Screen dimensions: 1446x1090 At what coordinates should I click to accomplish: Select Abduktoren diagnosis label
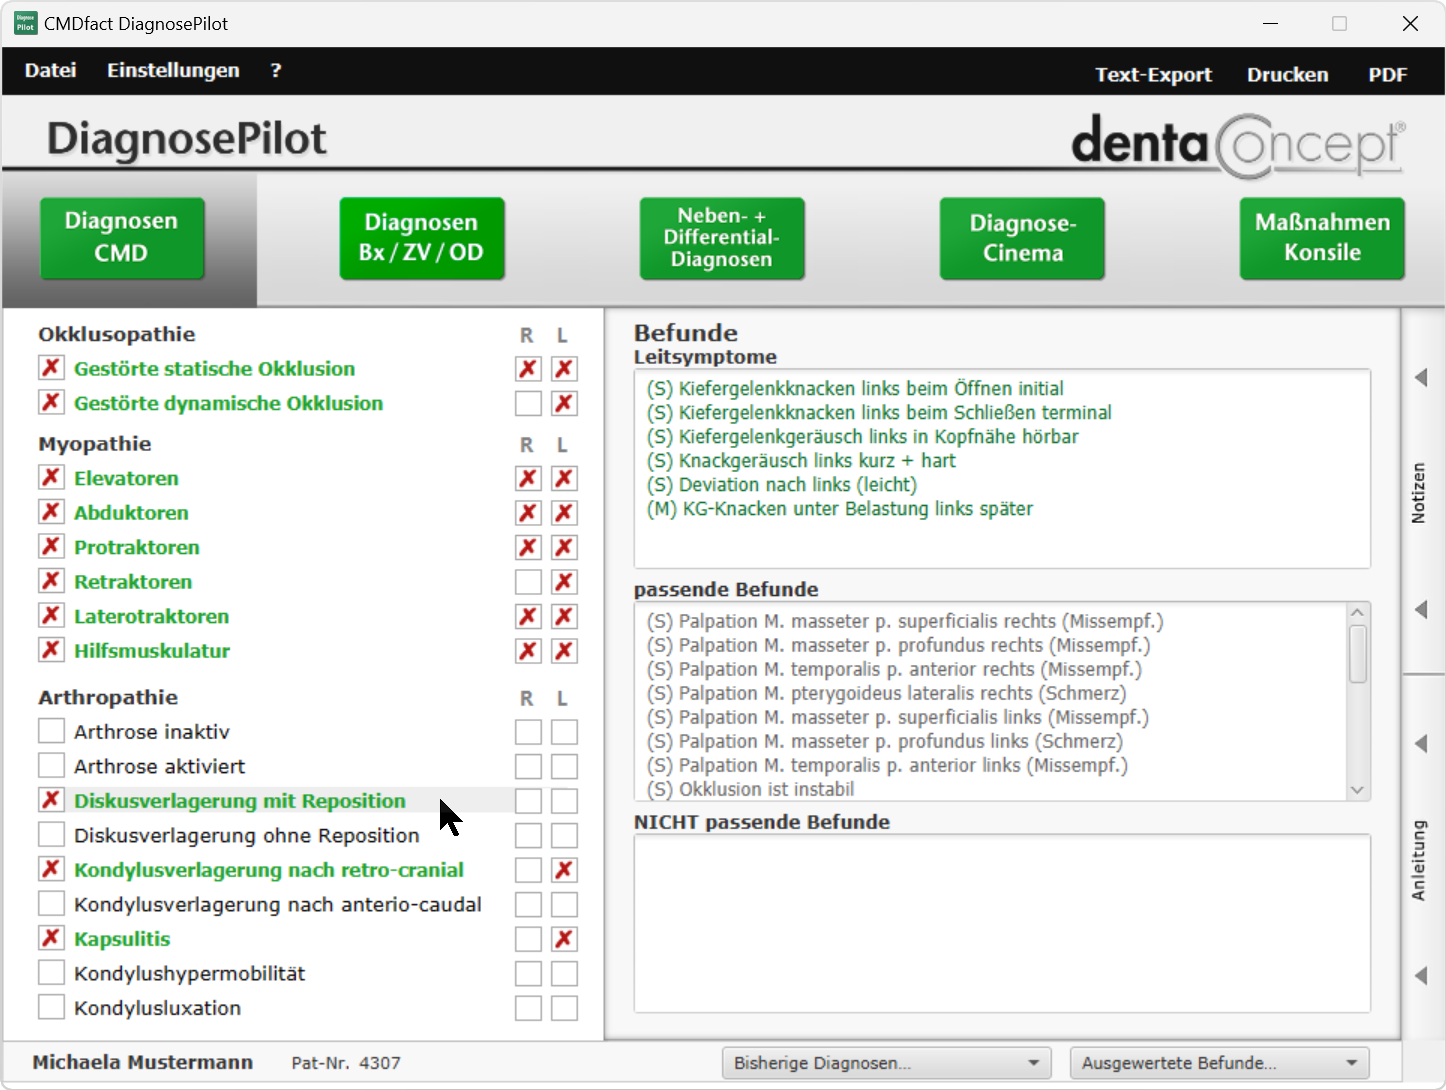131,513
